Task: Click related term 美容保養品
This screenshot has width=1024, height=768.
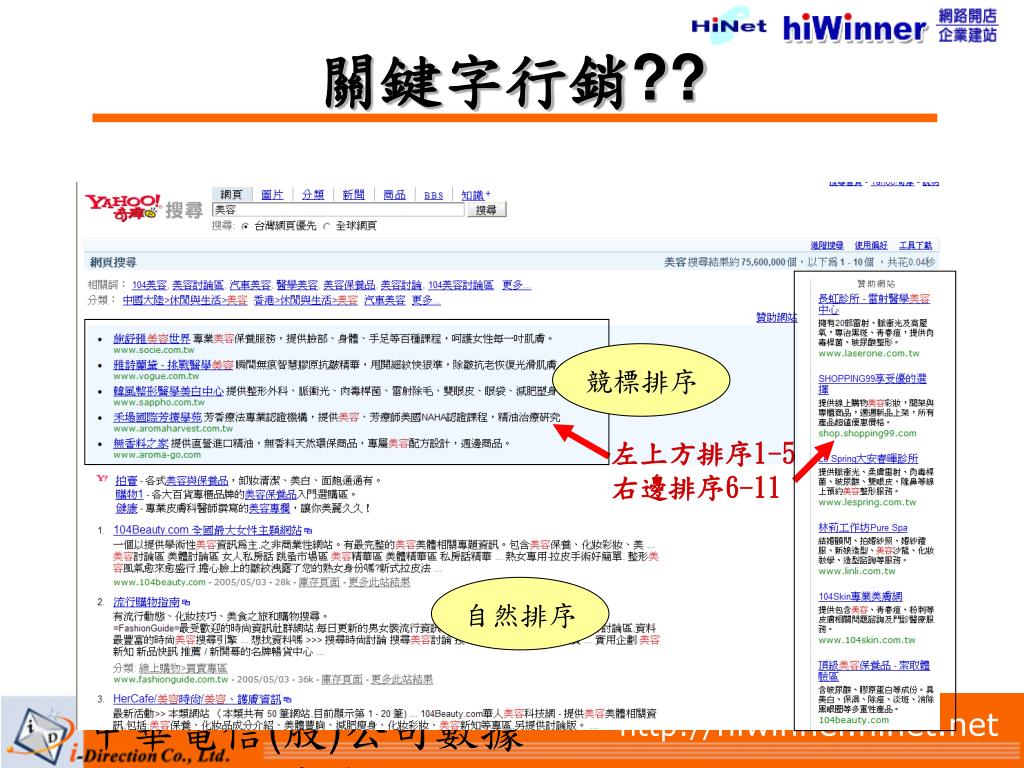Action: (x=349, y=285)
